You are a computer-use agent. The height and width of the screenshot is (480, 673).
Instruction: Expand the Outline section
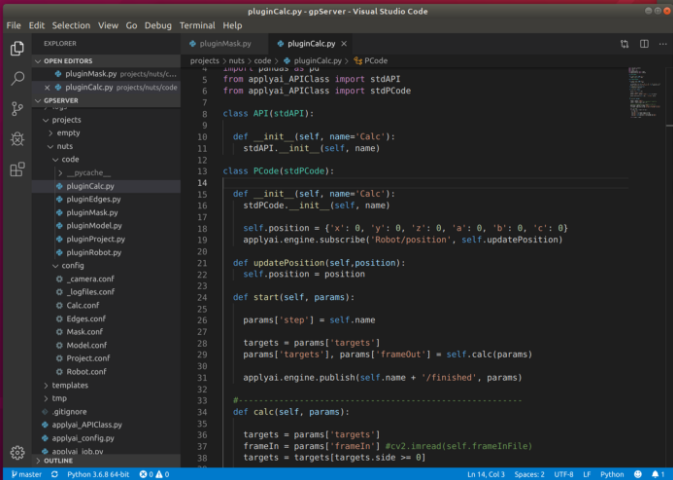(x=106, y=461)
